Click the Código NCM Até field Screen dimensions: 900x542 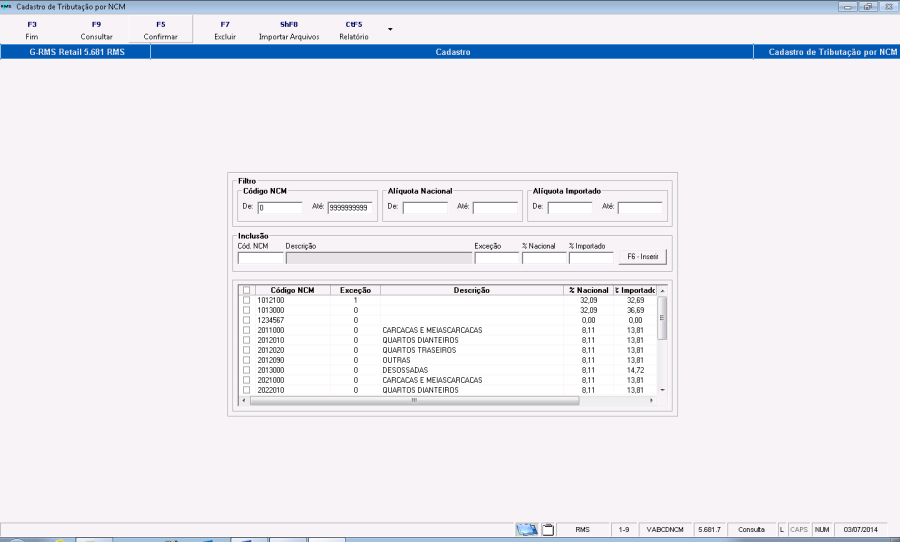(350, 208)
